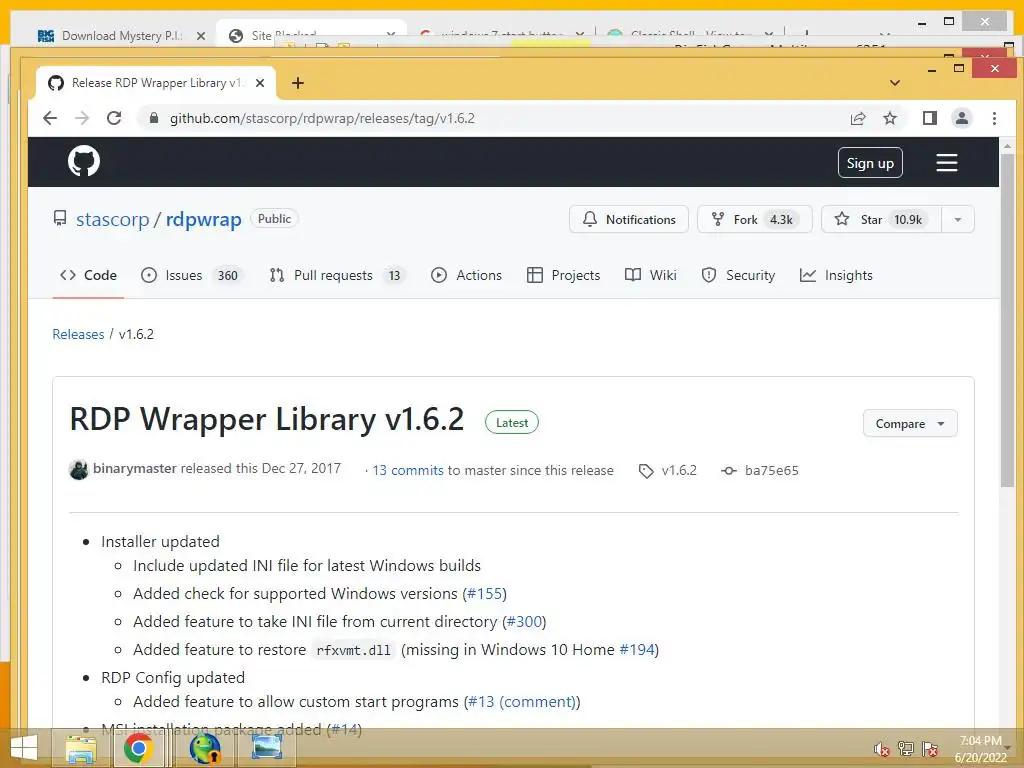Open the Insights tab

click(837, 276)
